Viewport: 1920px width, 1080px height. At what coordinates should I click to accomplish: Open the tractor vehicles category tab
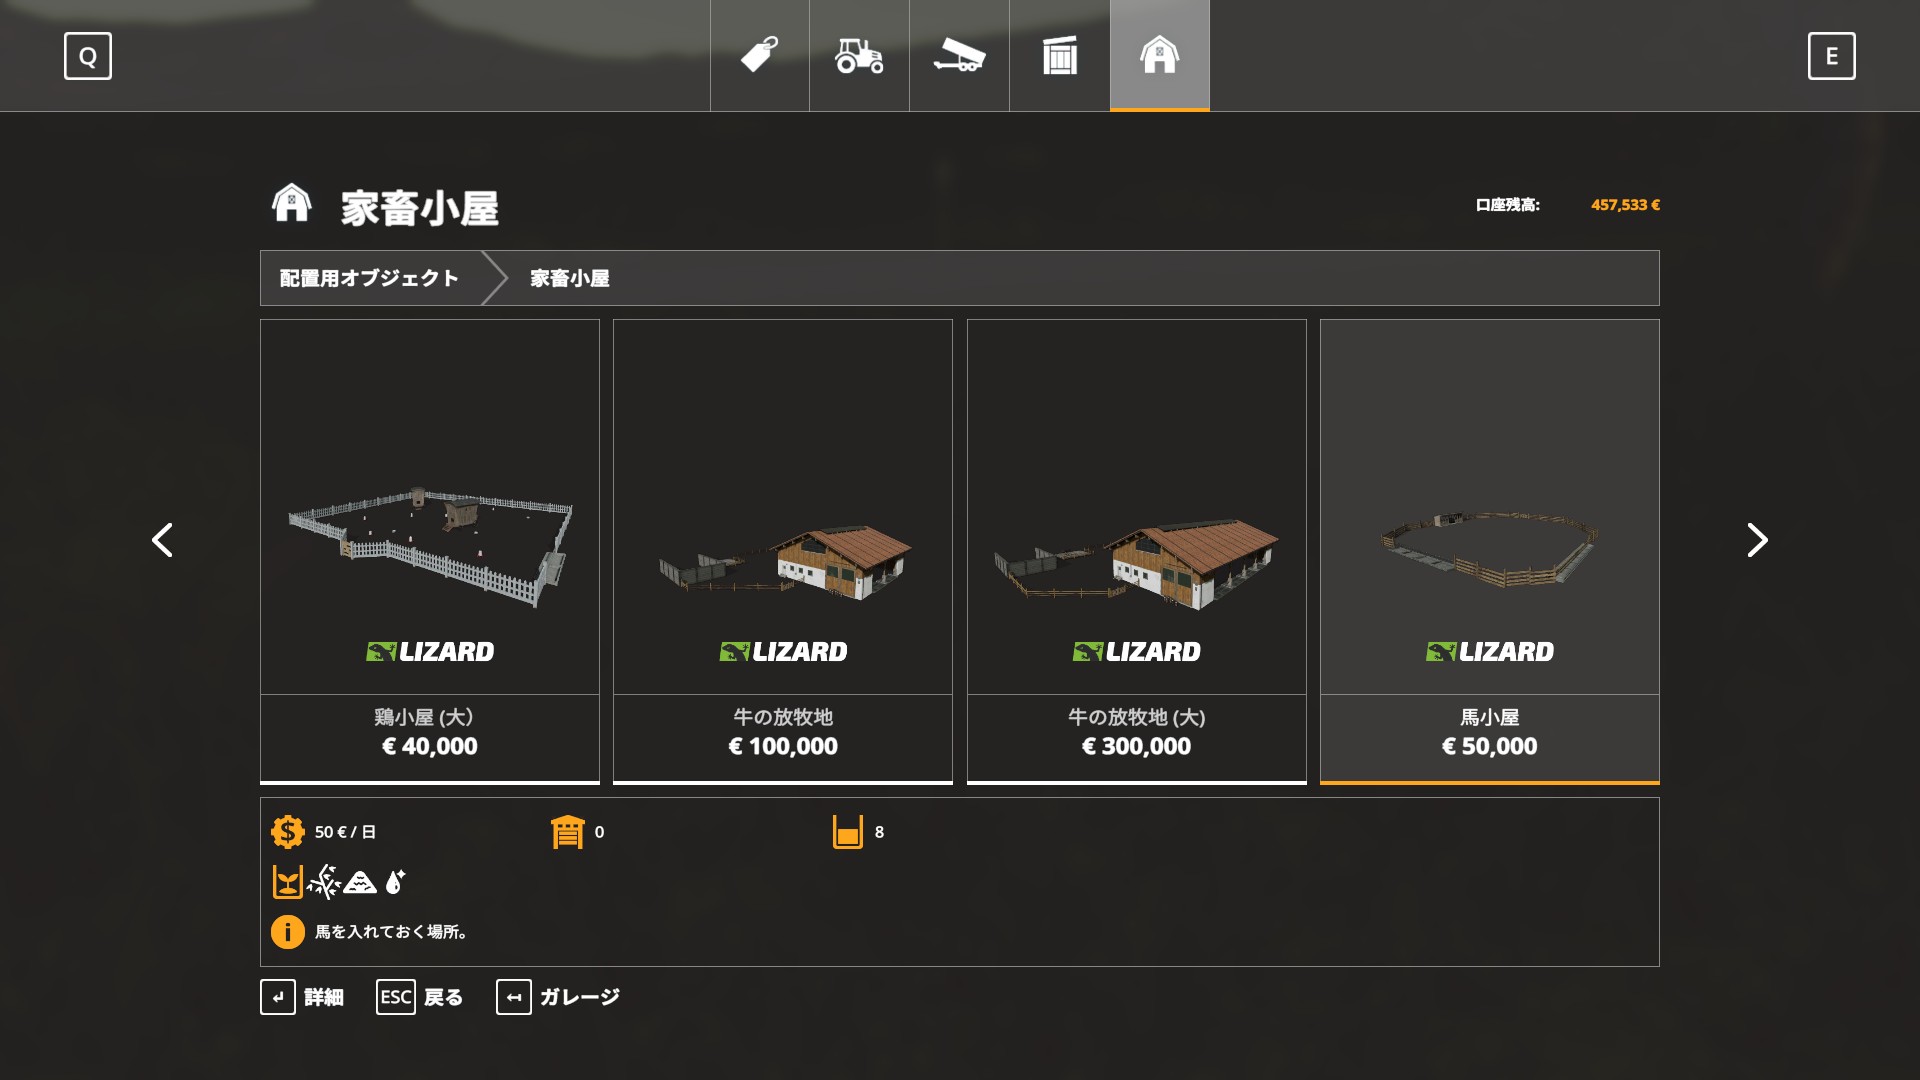click(859, 56)
